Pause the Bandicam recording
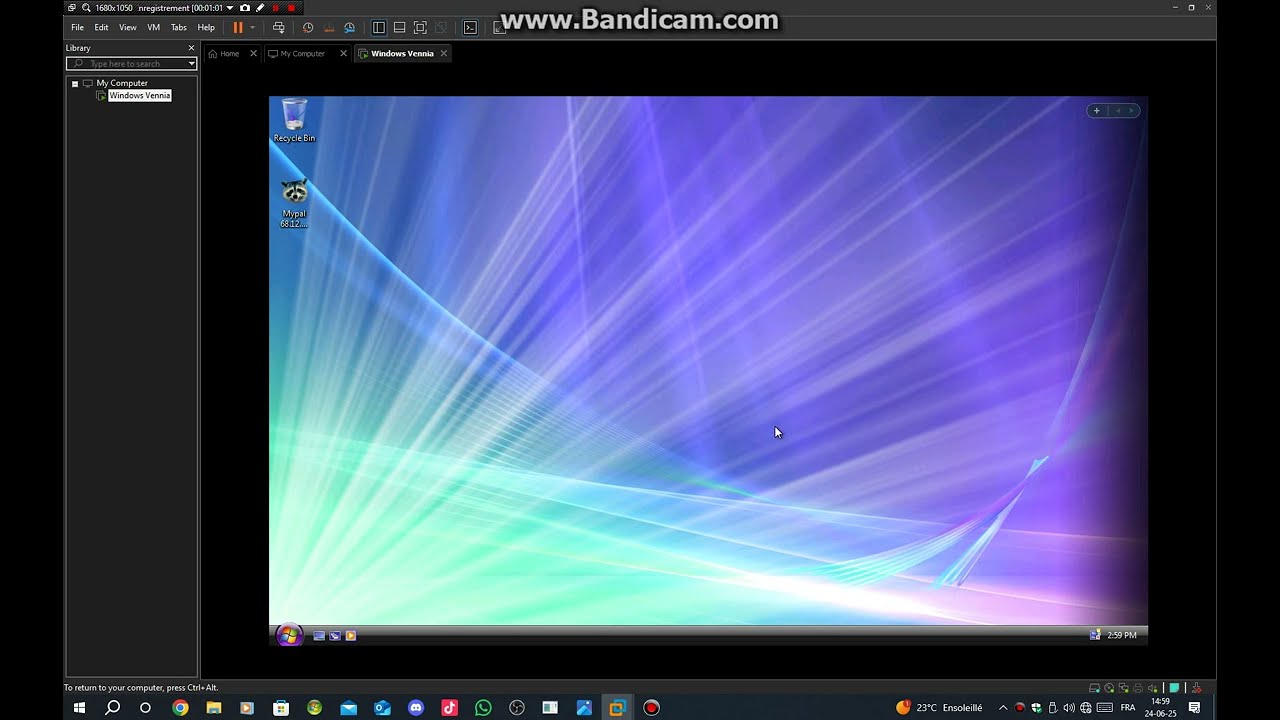This screenshot has height=720, width=1280. [276, 7]
